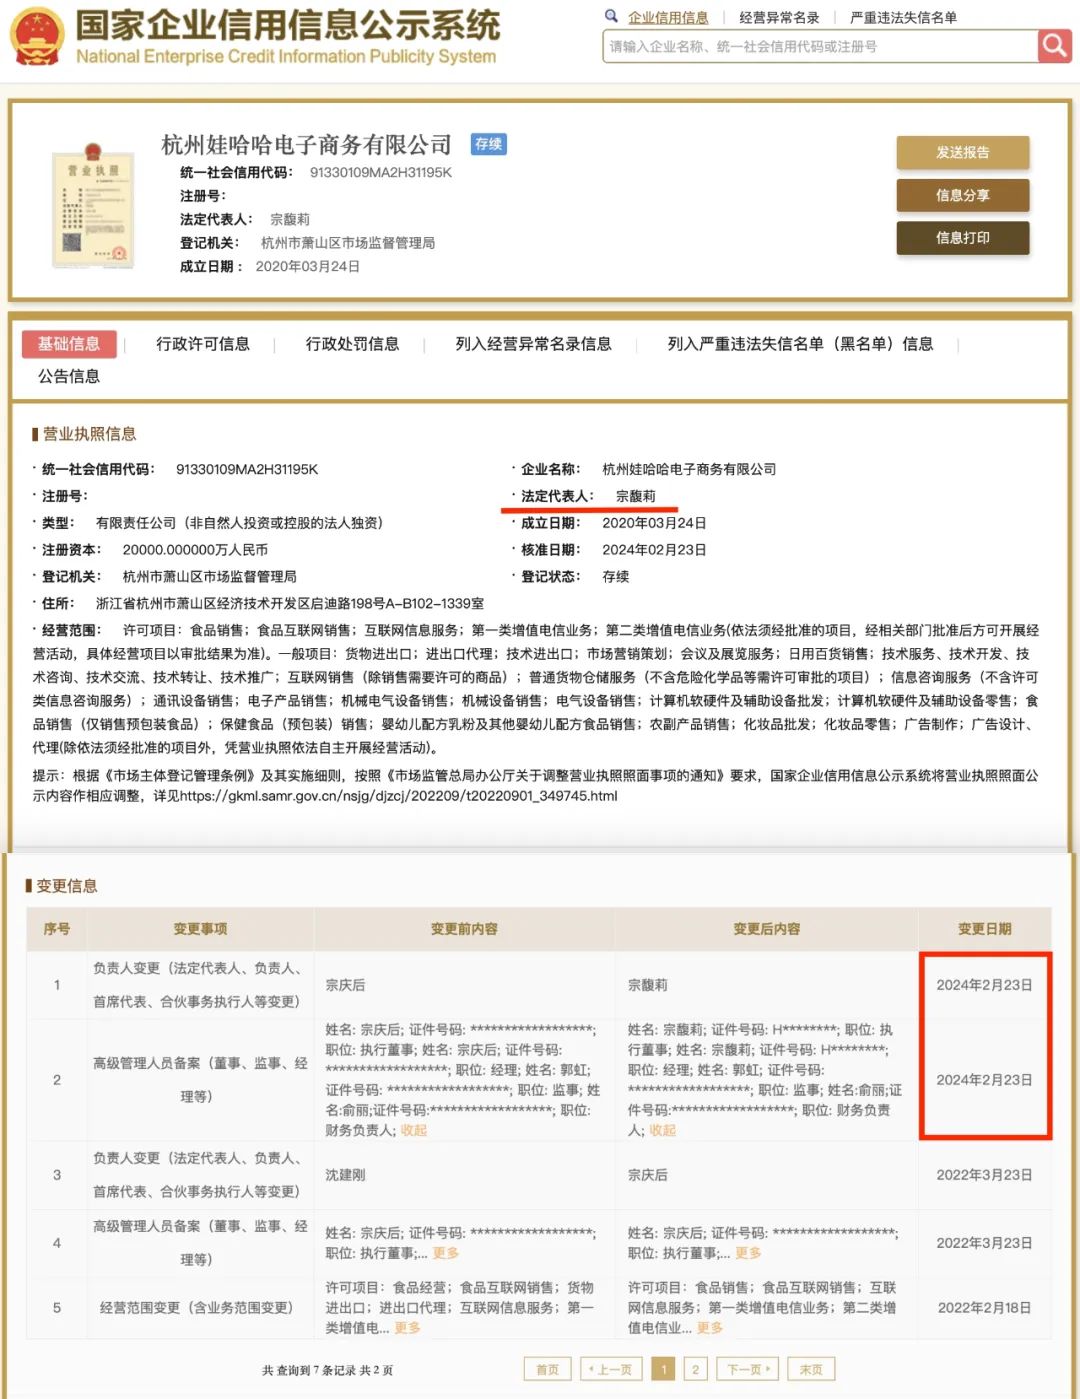This screenshot has height=1399, width=1080.
Task: Click the 信息分享 button
Action: pos(963,196)
